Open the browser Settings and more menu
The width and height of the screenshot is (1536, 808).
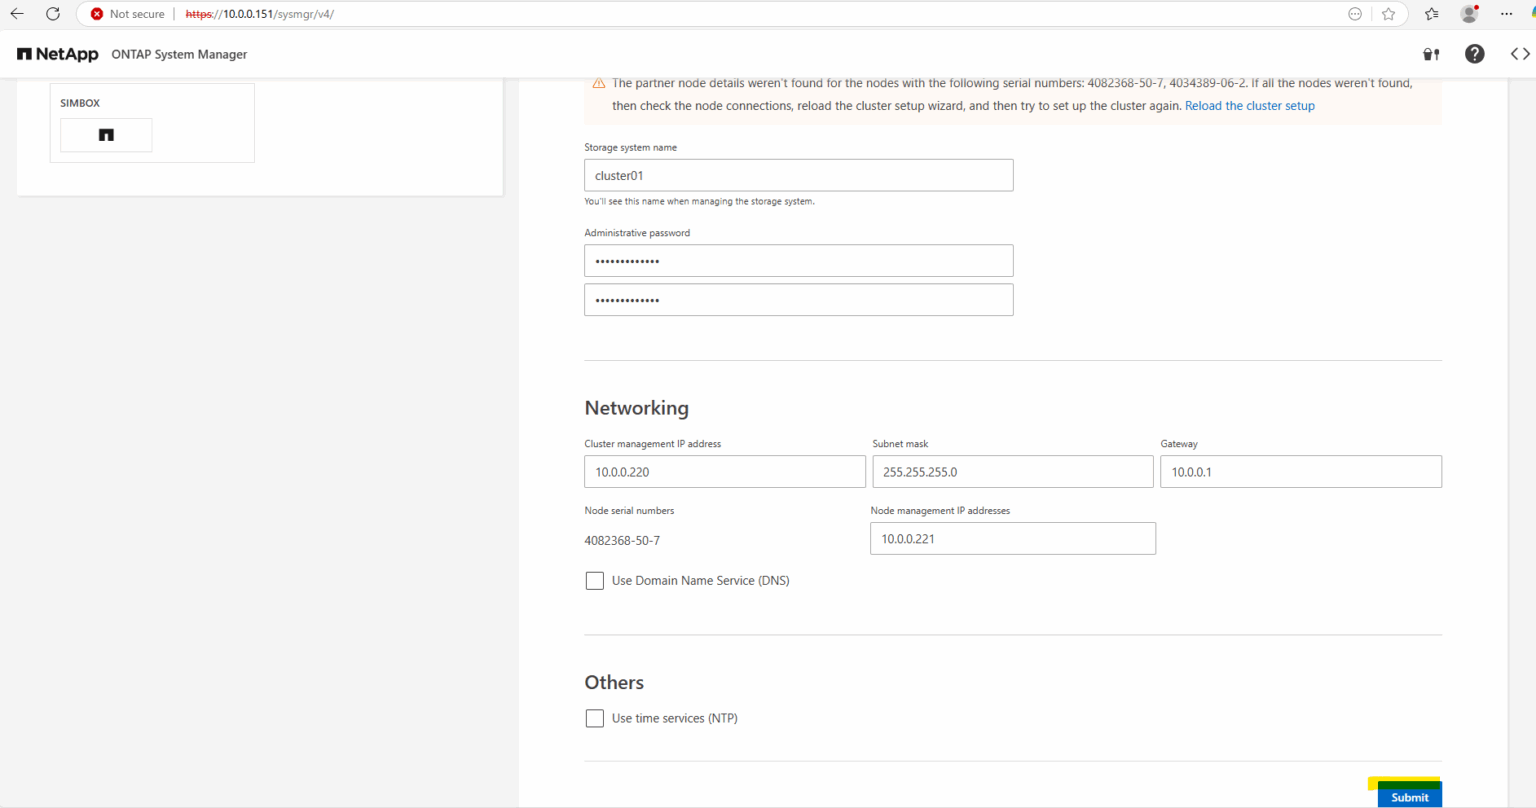[x=1505, y=14]
